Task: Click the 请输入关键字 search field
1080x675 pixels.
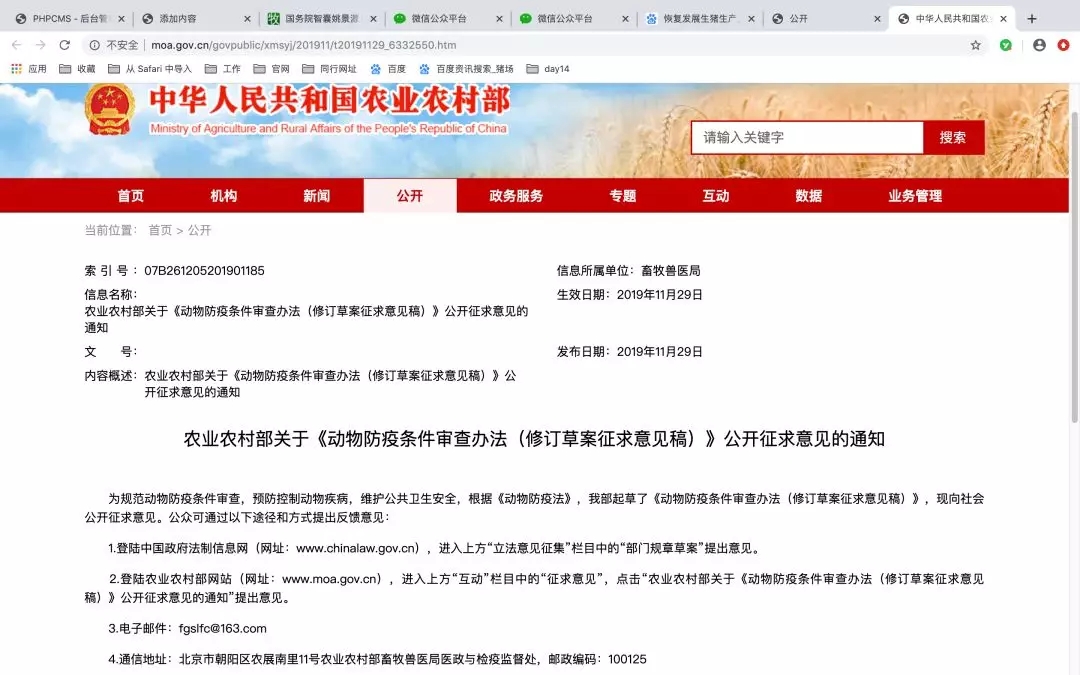Action: [807, 138]
